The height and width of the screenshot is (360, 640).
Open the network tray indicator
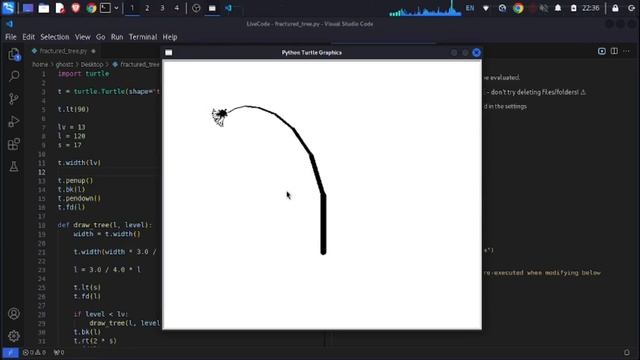[486, 8]
